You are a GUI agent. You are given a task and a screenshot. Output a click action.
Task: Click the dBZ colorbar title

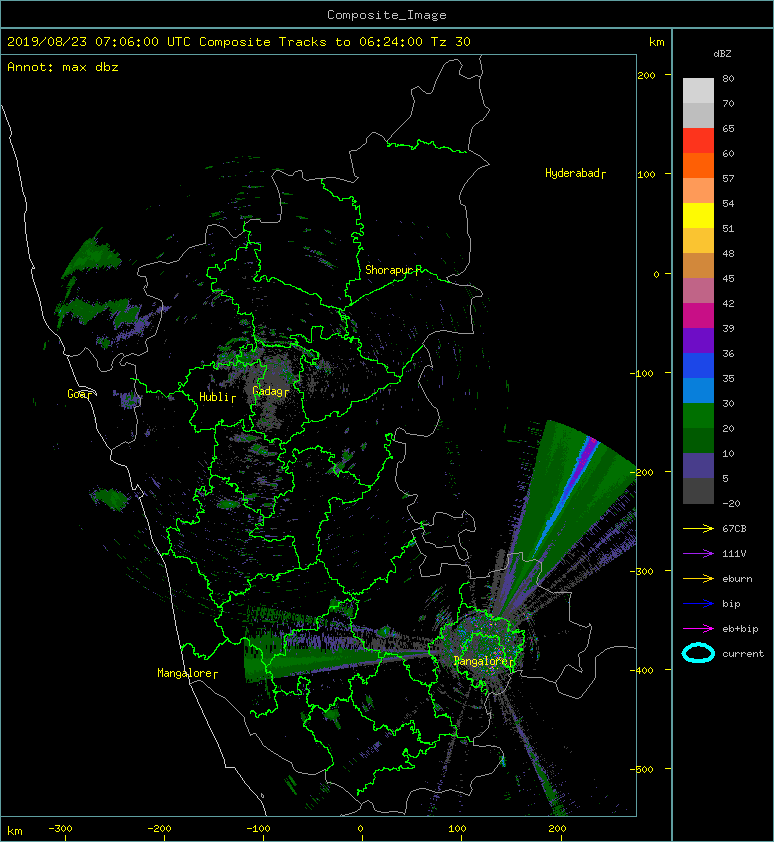(x=722, y=54)
